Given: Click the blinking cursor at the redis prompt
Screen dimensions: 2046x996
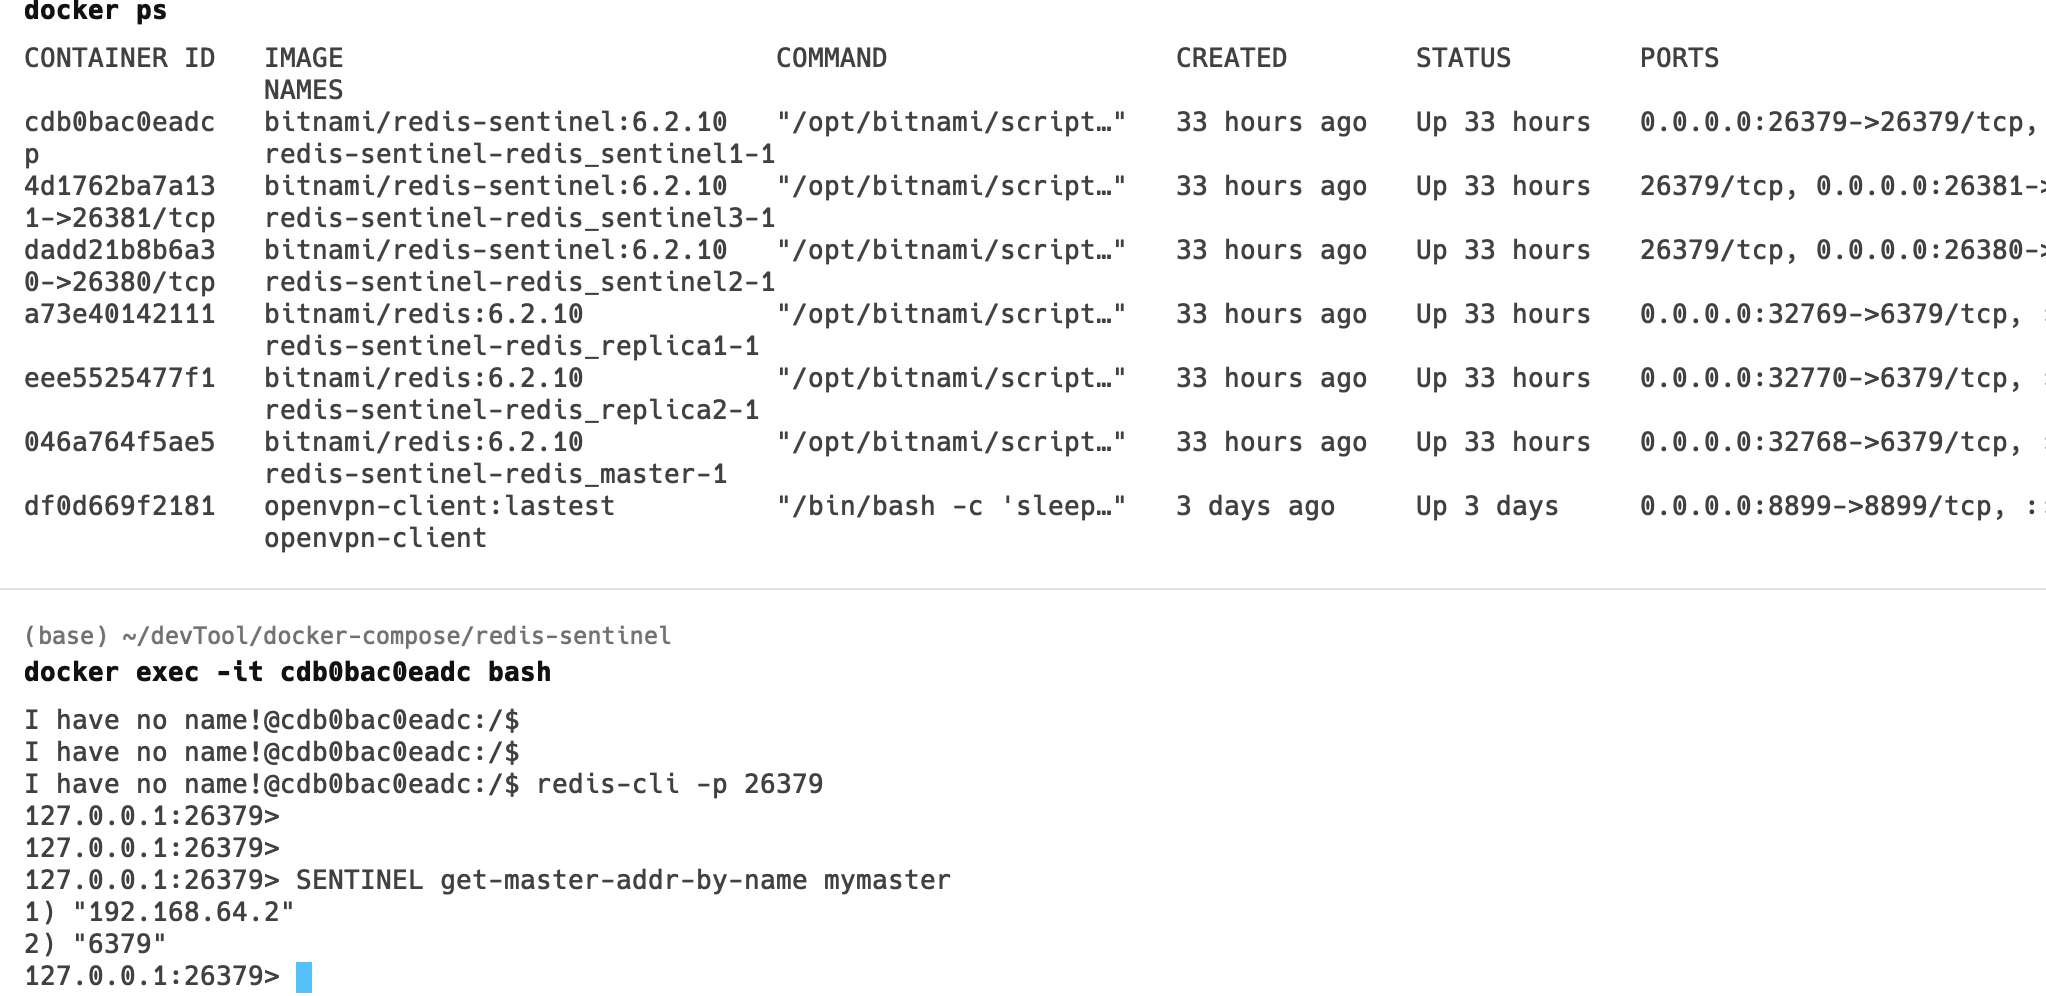Looking at the screenshot, I should coord(304,977).
